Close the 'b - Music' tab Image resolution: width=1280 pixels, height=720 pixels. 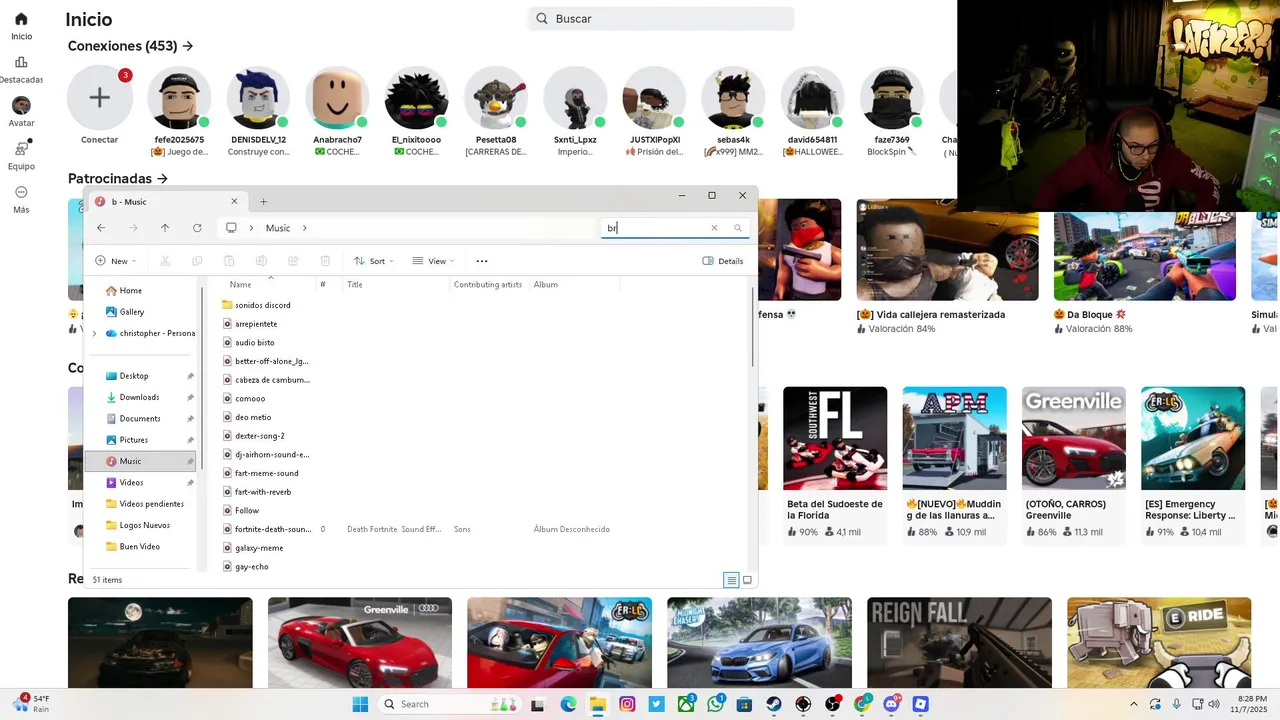[x=234, y=201]
